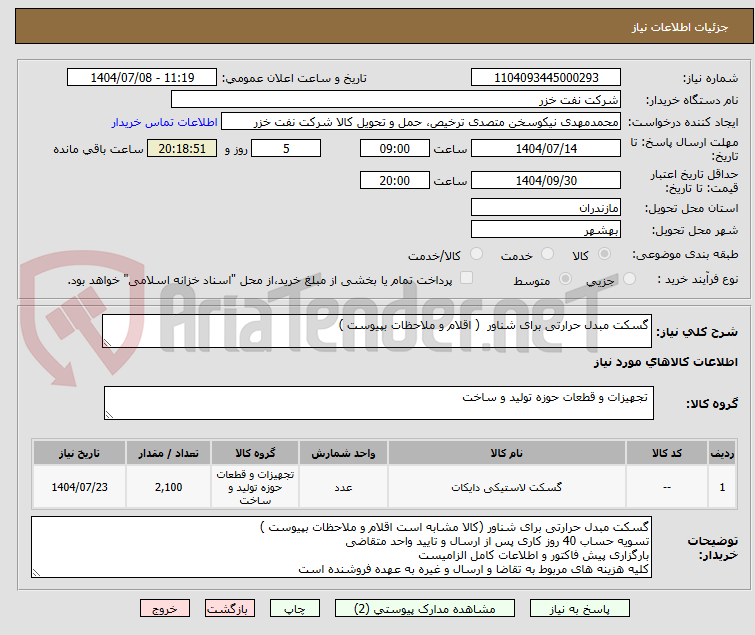
Task: Click the price validity date 1404/09/30
Action: pyautogui.click(x=546, y=181)
